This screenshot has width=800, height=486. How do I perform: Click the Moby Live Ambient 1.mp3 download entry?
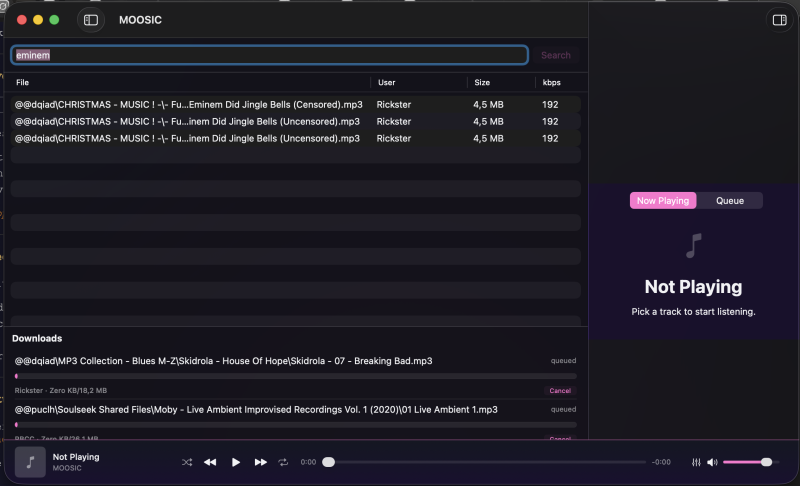[x=256, y=410]
